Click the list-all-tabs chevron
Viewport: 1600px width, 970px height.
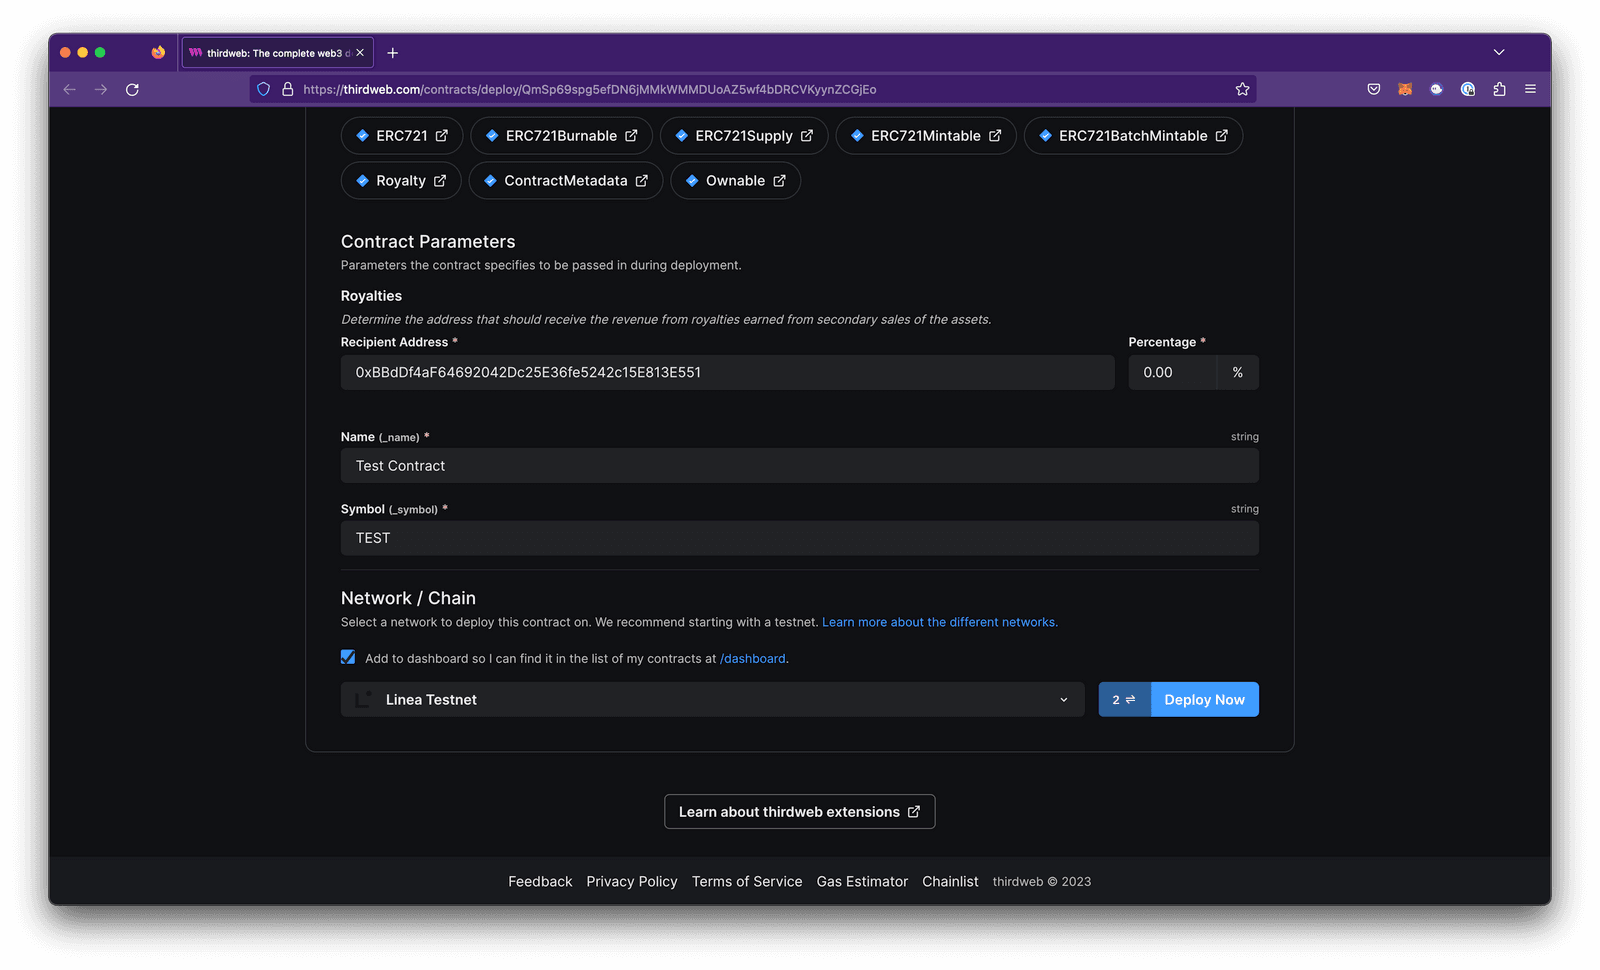[1498, 52]
